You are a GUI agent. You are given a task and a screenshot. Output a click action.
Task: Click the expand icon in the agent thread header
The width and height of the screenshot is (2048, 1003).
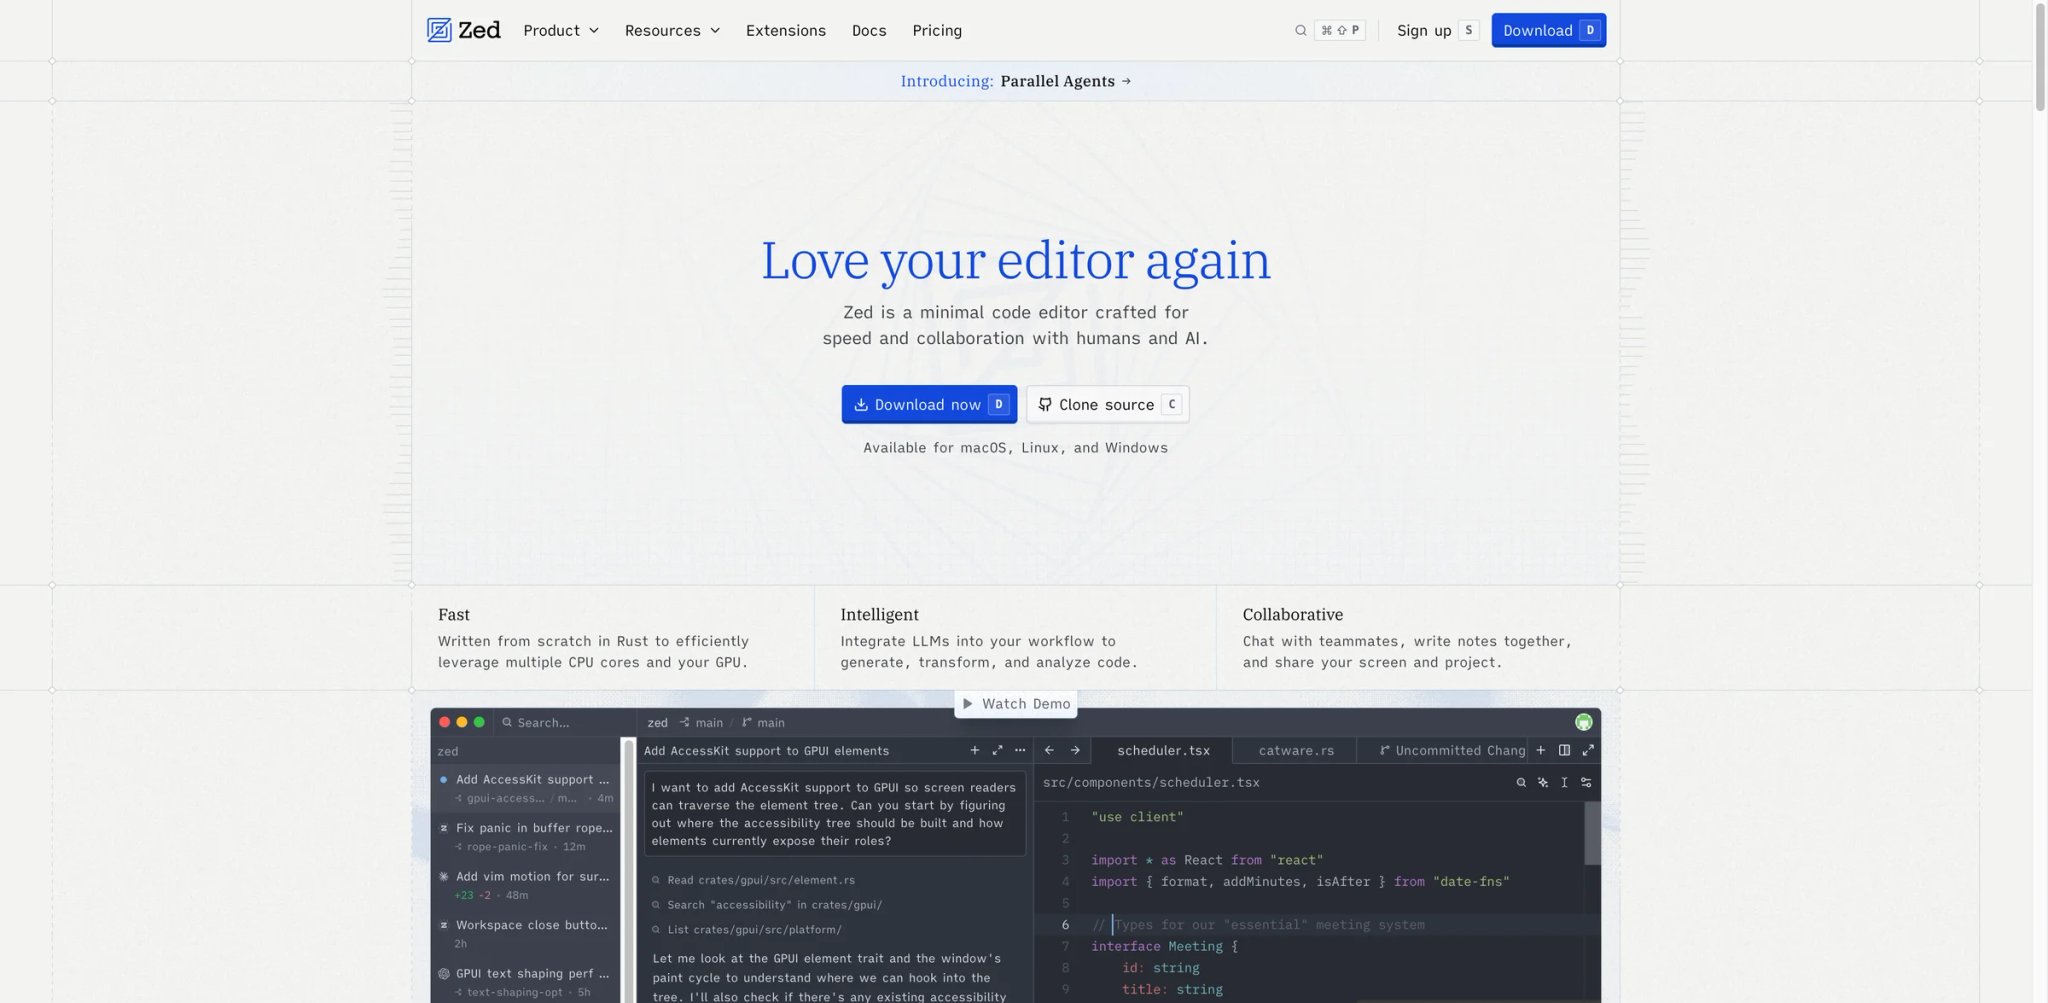point(997,750)
